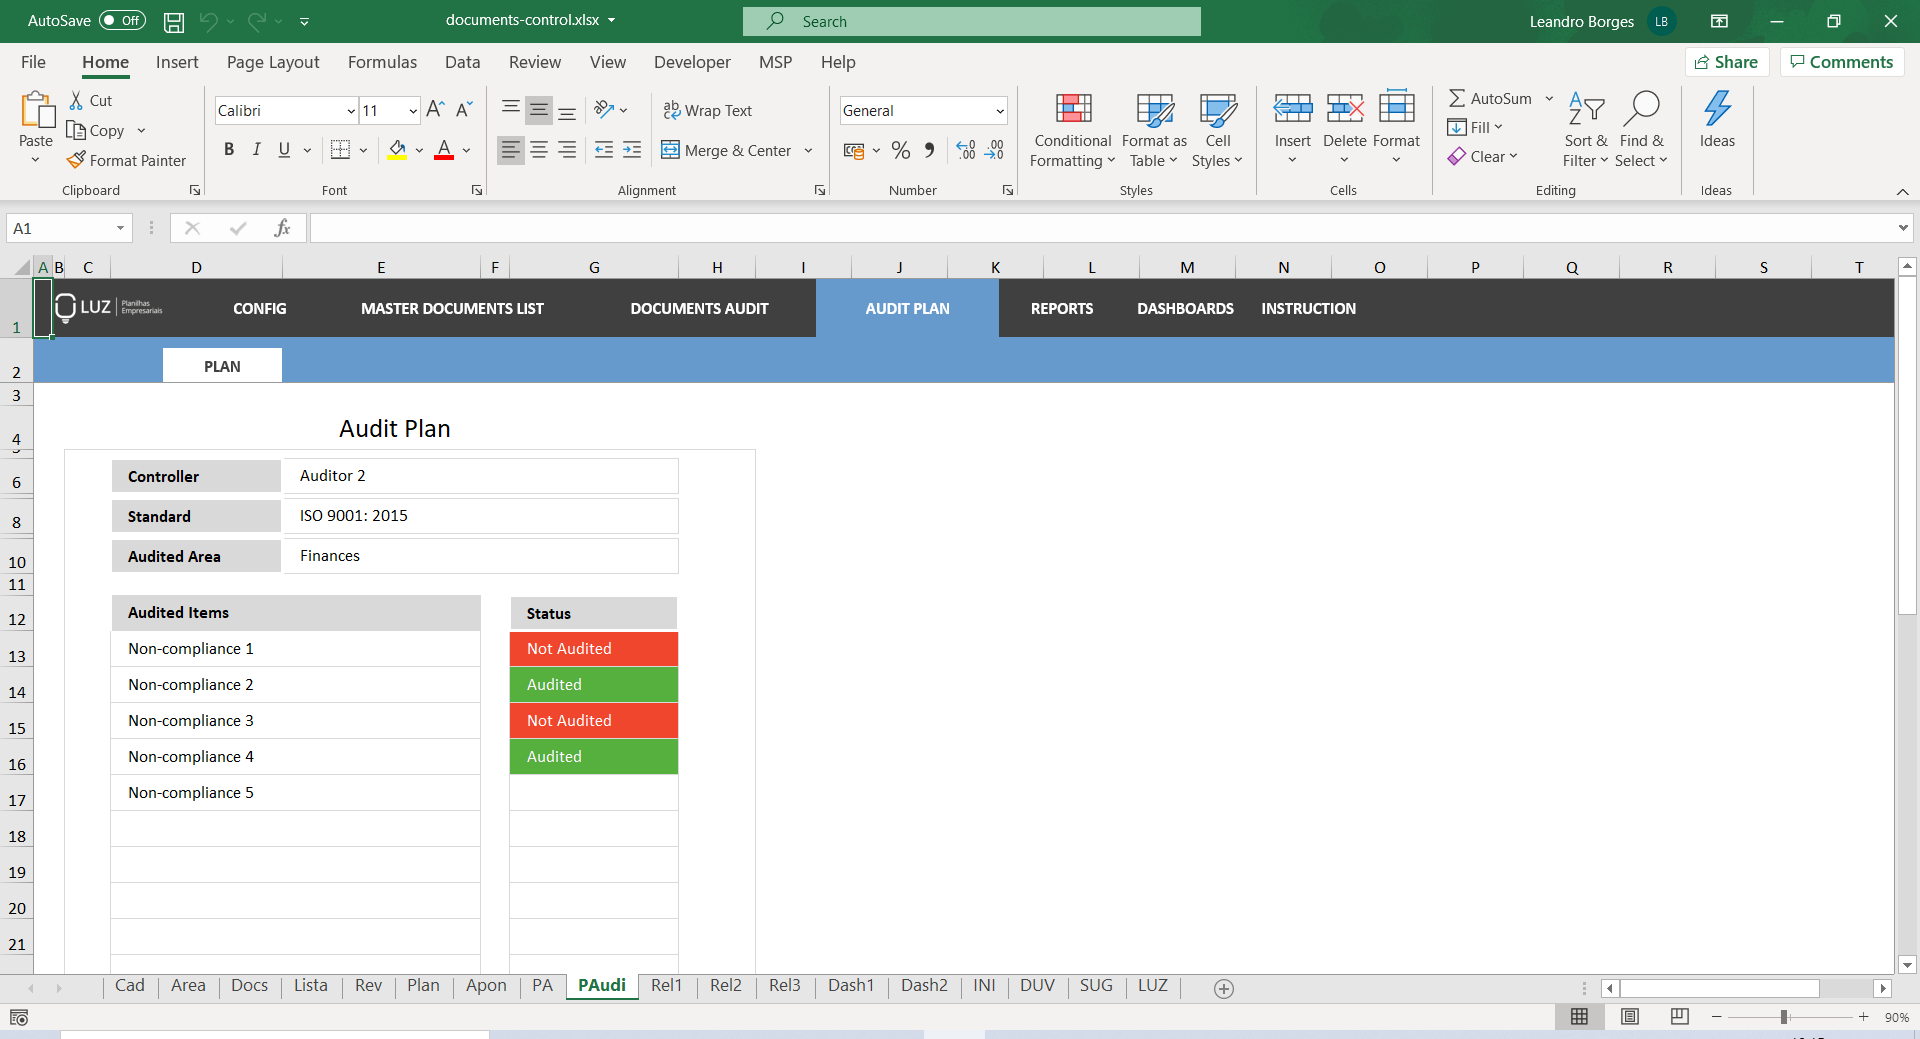Open Sort & Filter
This screenshot has height=1039, width=1920.
click(1585, 128)
